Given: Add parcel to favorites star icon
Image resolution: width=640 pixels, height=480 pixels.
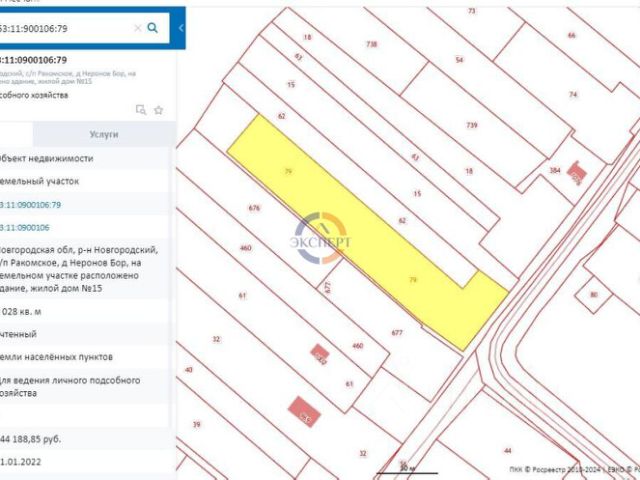Looking at the screenshot, I should [158, 110].
